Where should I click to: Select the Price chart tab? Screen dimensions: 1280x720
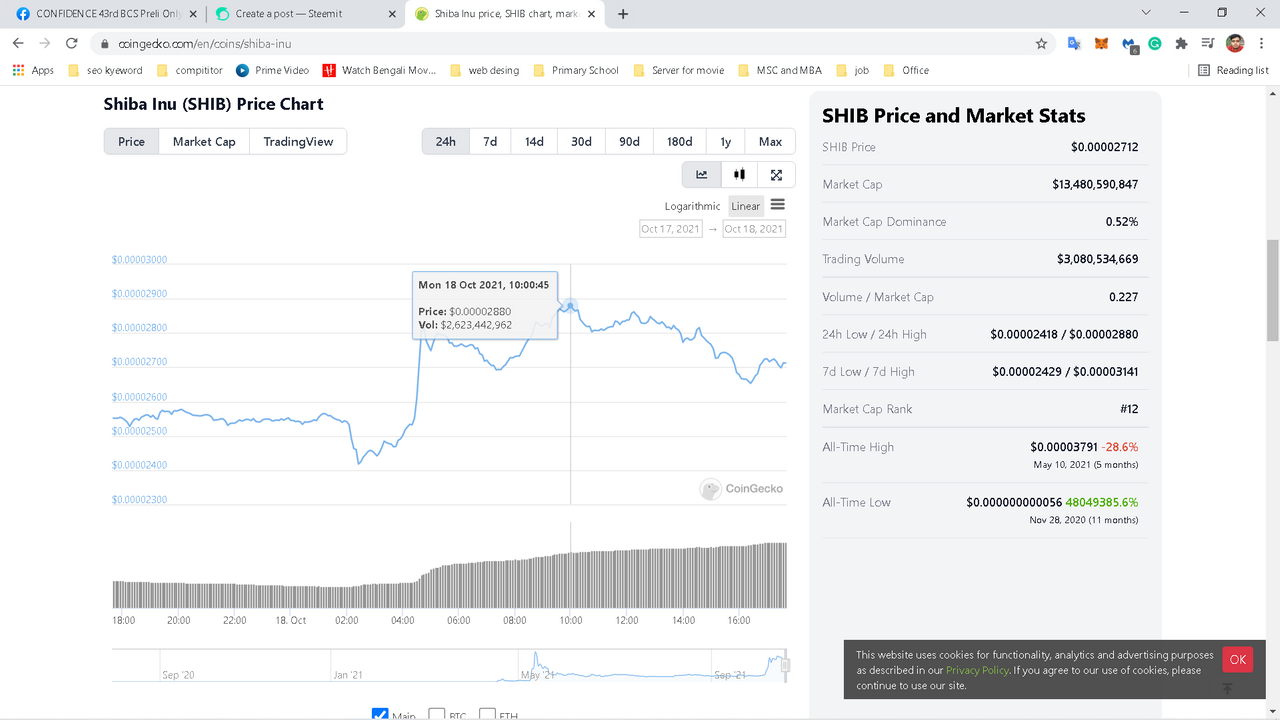[x=131, y=141]
